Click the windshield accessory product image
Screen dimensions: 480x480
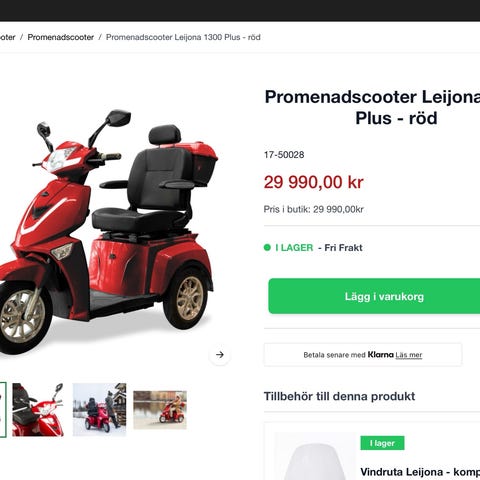point(315,457)
